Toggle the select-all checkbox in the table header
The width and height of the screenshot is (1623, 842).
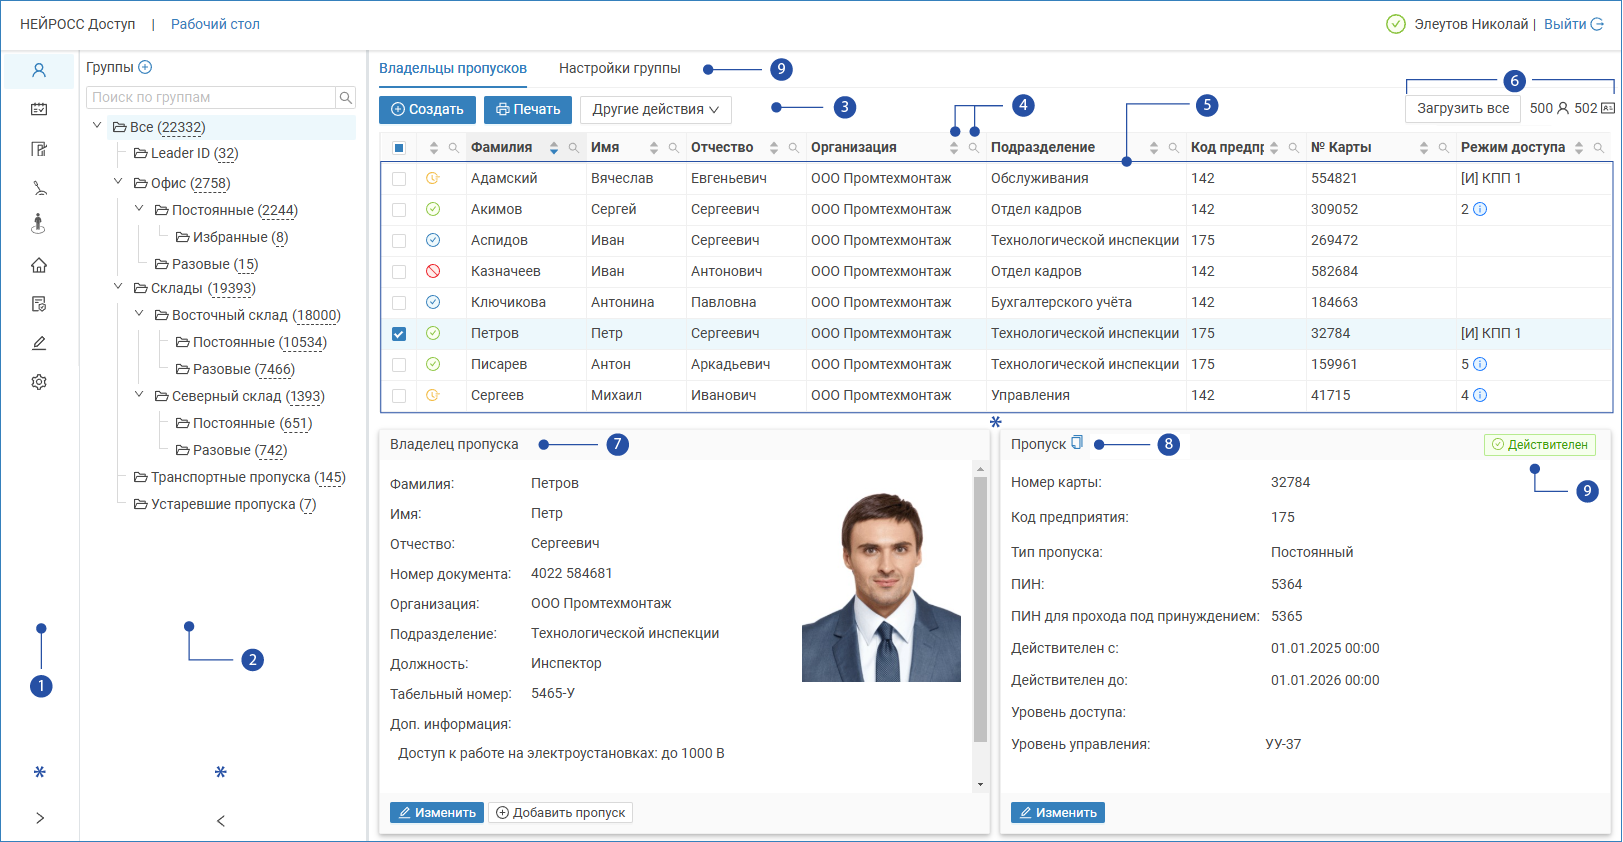click(399, 148)
